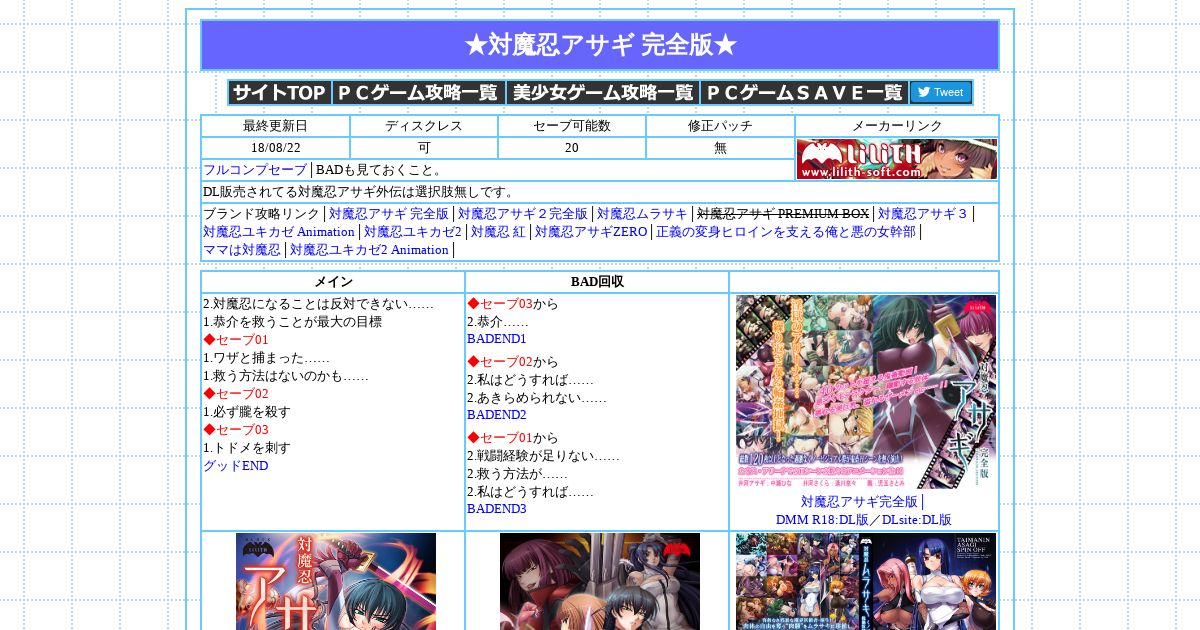Screen dimensions: 1200x630
Task: Open the Lilith-soft maker banner link
Action: tap(897, 159)
